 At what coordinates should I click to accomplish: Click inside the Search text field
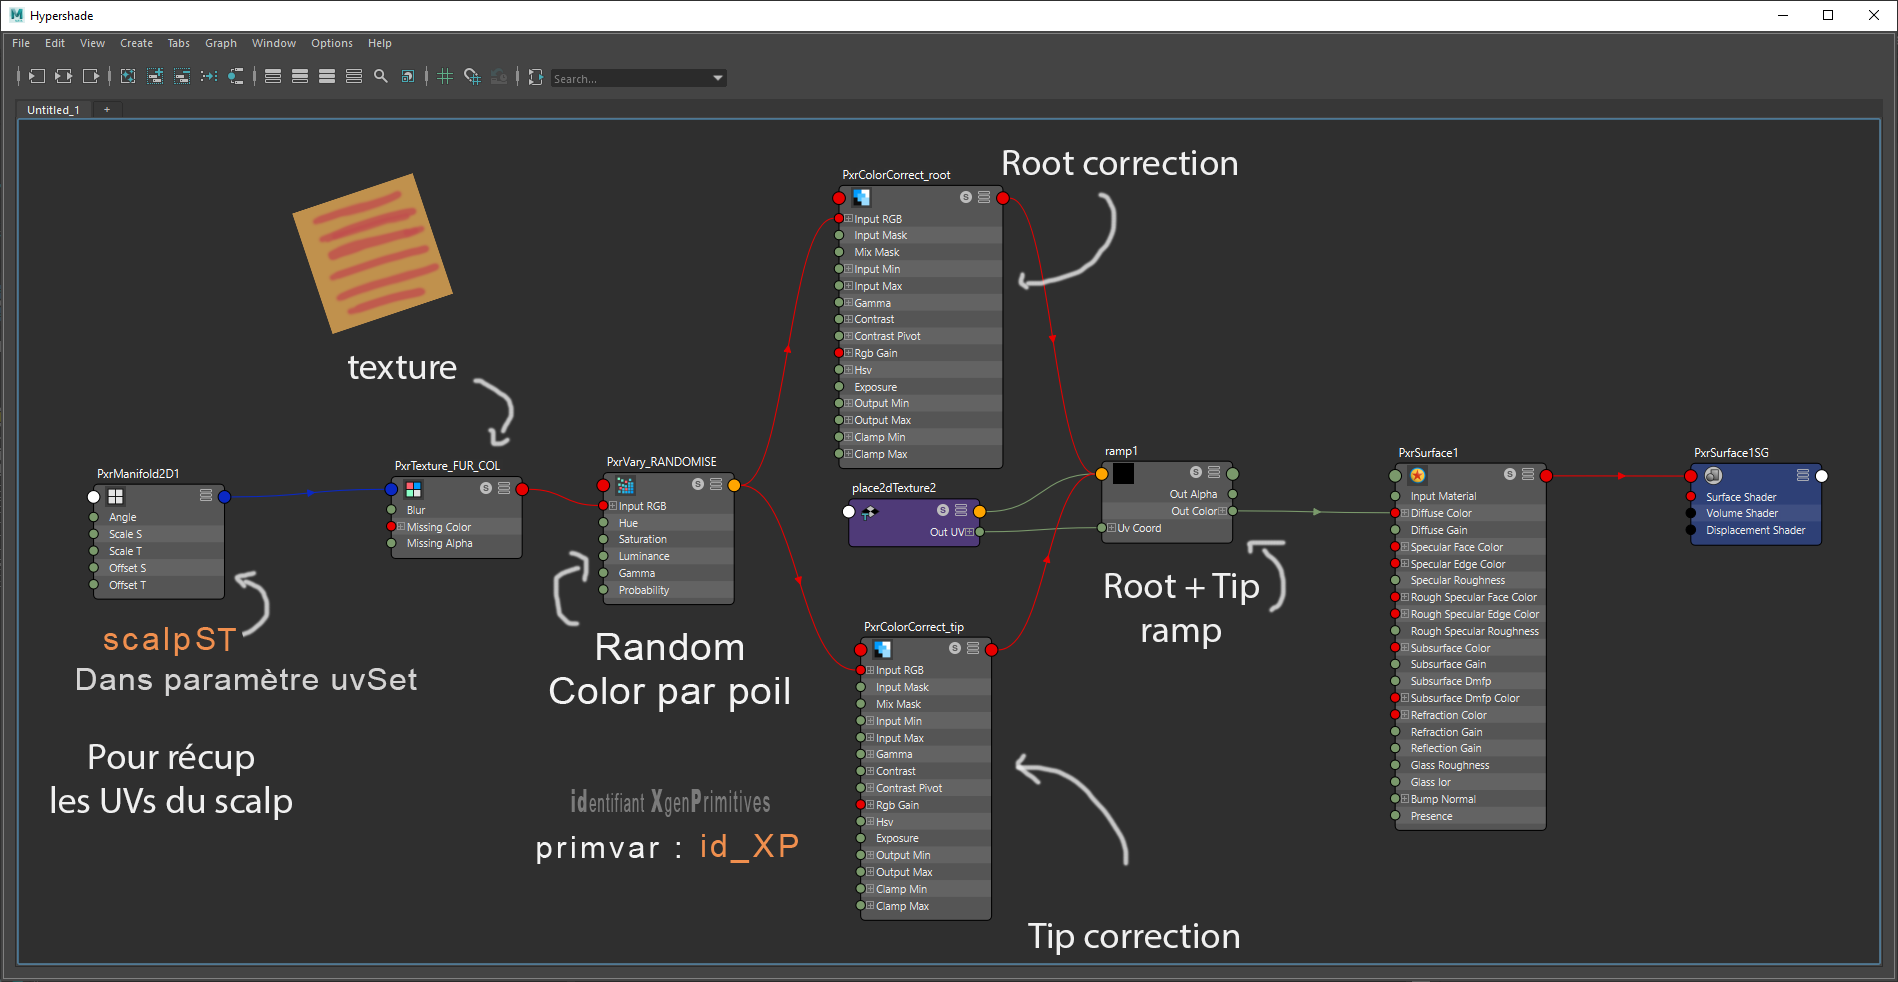[630, 78]
